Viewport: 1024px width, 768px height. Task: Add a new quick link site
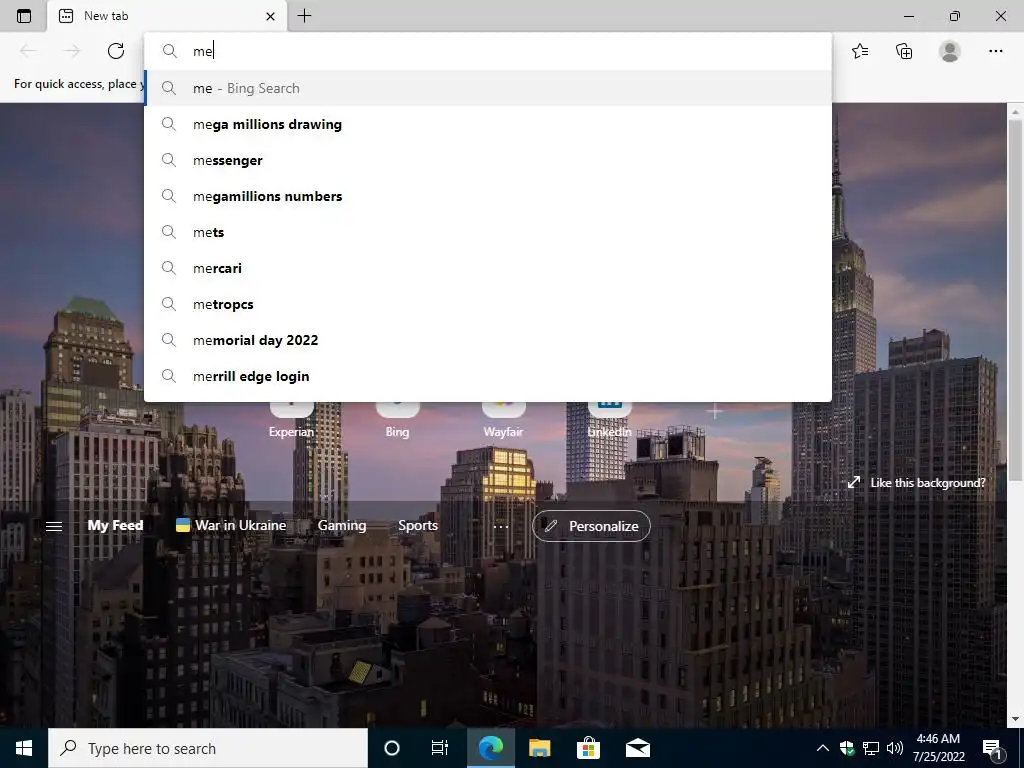[x=715, y=411]
